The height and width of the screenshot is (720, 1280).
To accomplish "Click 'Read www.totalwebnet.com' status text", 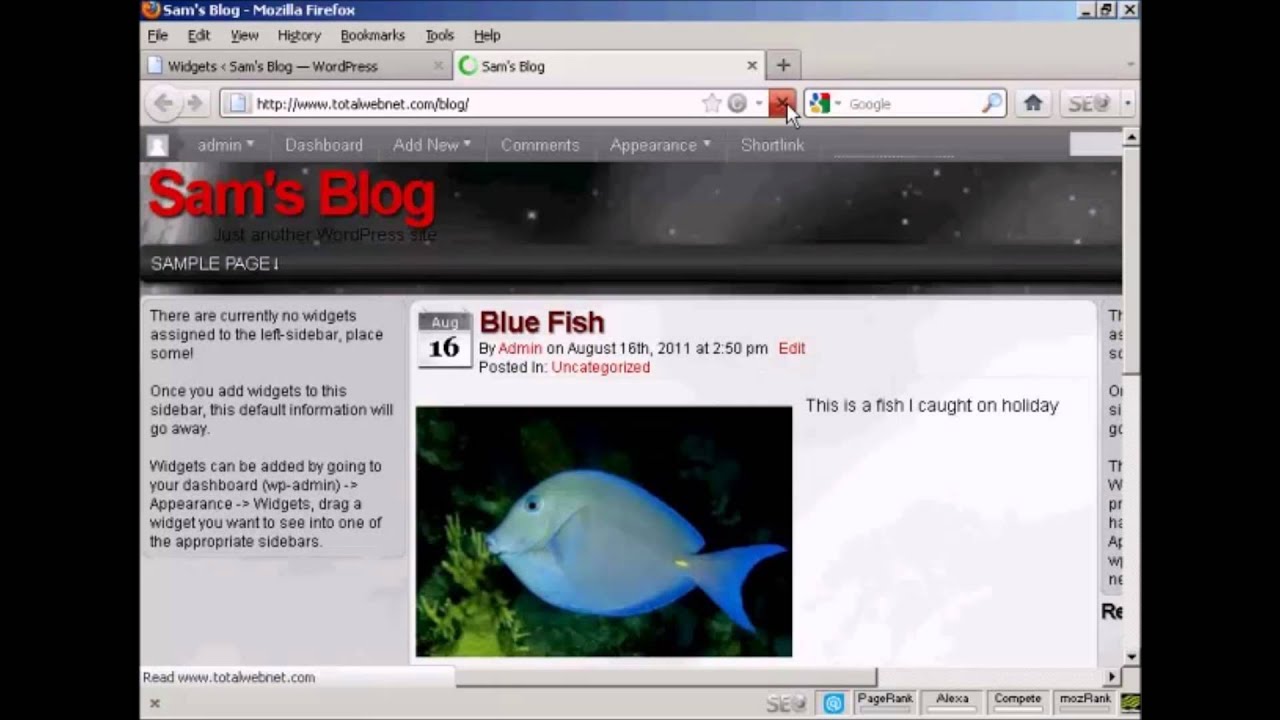I will tap(229, 677).
